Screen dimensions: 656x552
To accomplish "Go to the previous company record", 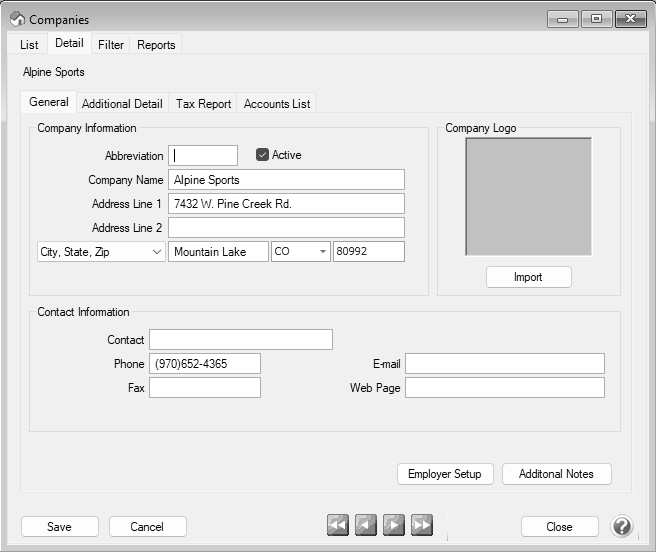I will pyautogui.click(x=366, y=526).
